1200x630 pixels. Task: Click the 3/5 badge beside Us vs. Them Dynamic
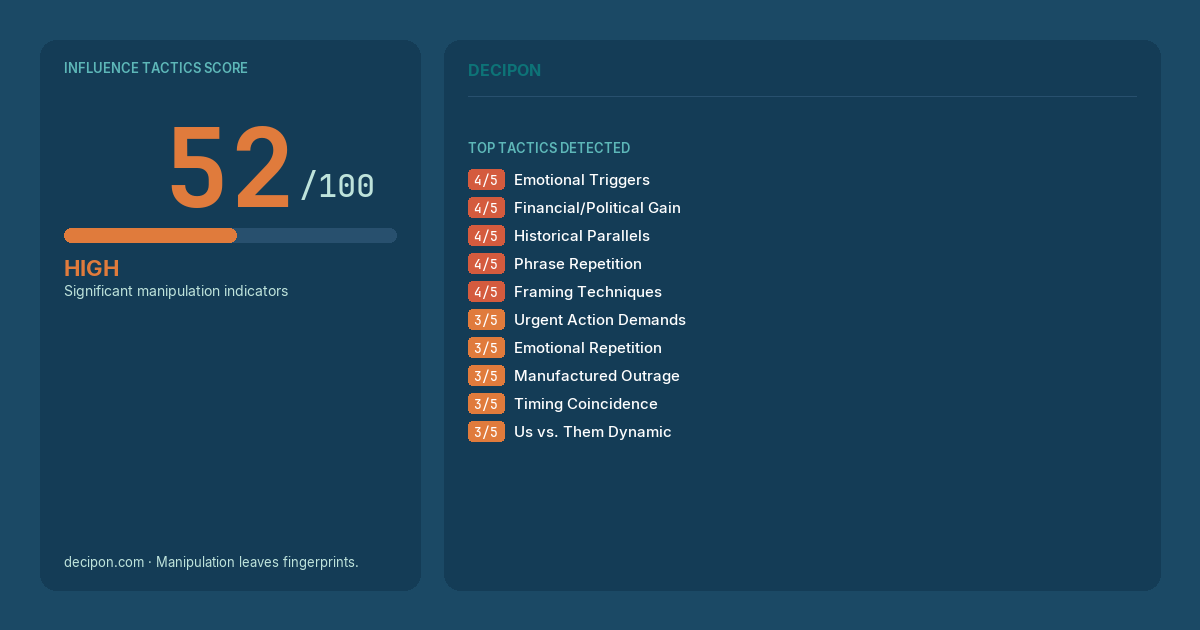486,432
